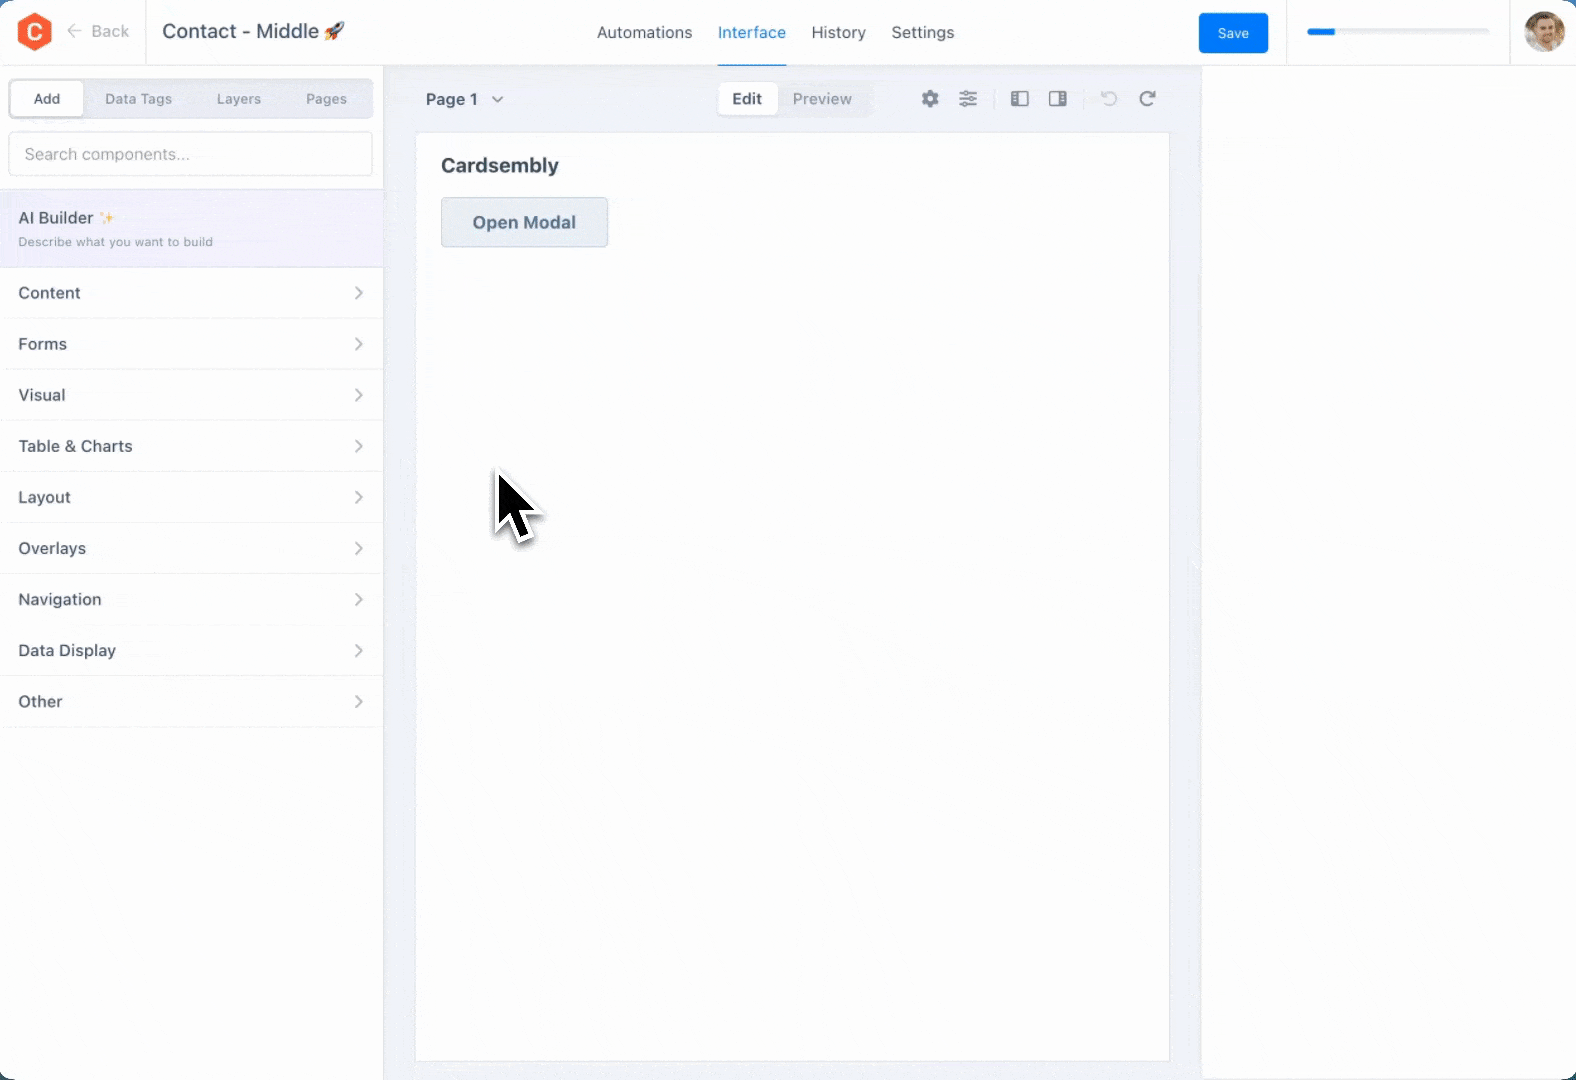Click the blue Save button
The height and width of the screenshot is (1080, 1576).
pyautogui.click(x=1233, y=33)
